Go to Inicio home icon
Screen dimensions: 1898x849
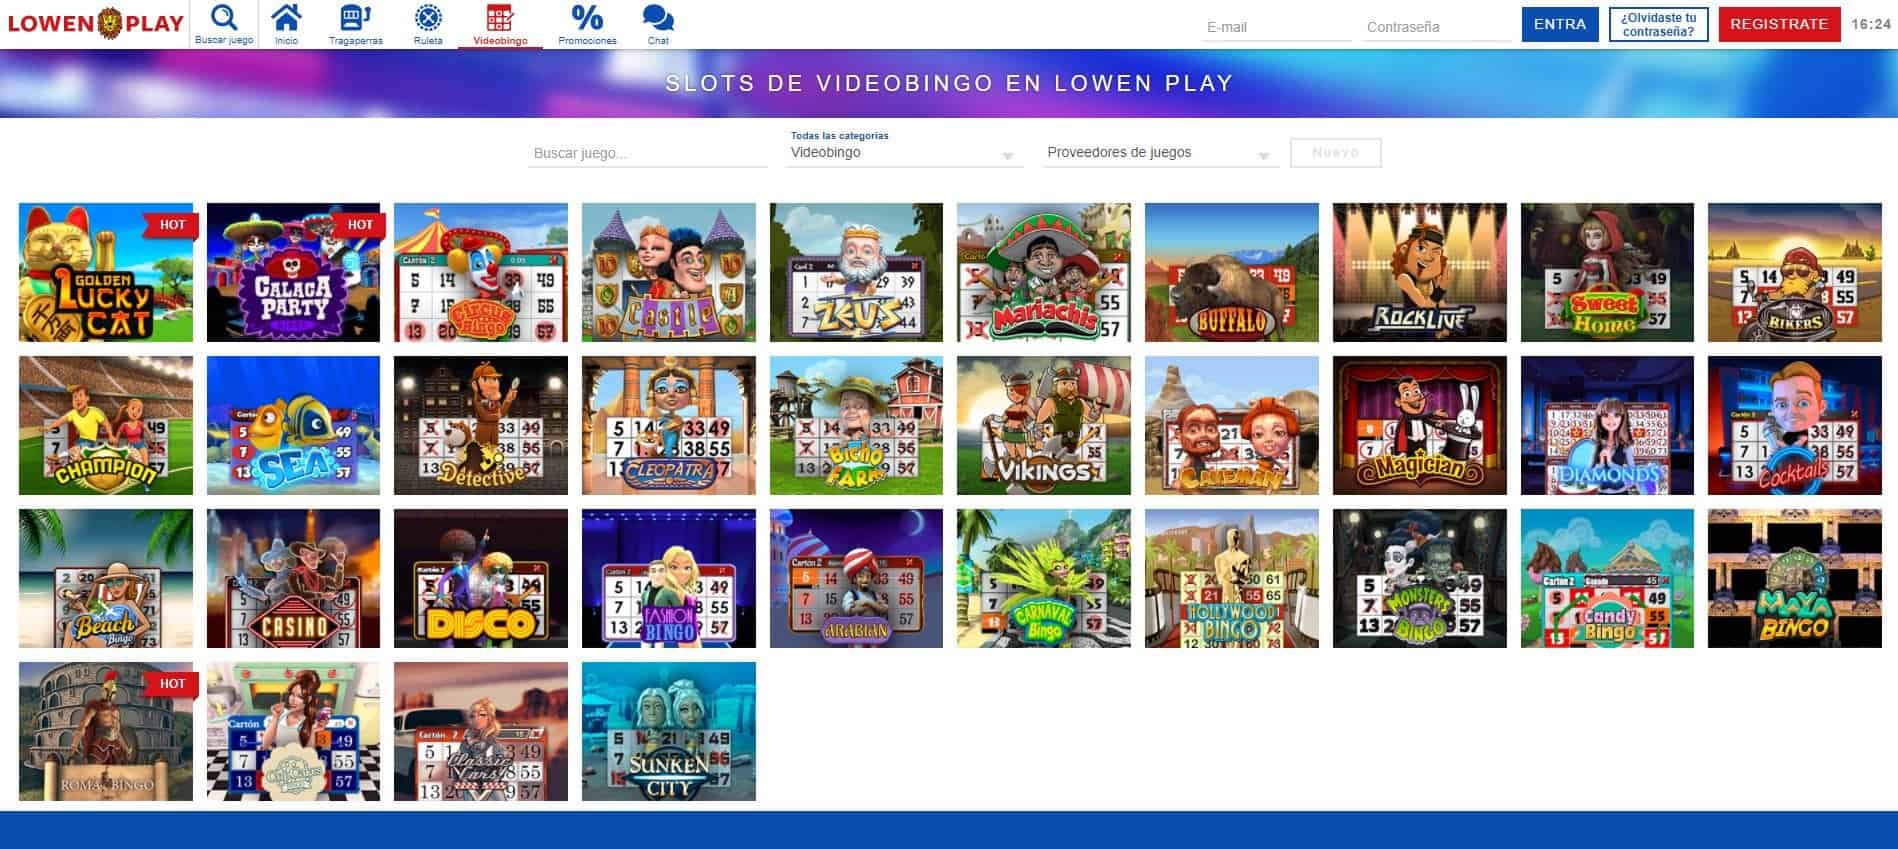pos(286,18)
